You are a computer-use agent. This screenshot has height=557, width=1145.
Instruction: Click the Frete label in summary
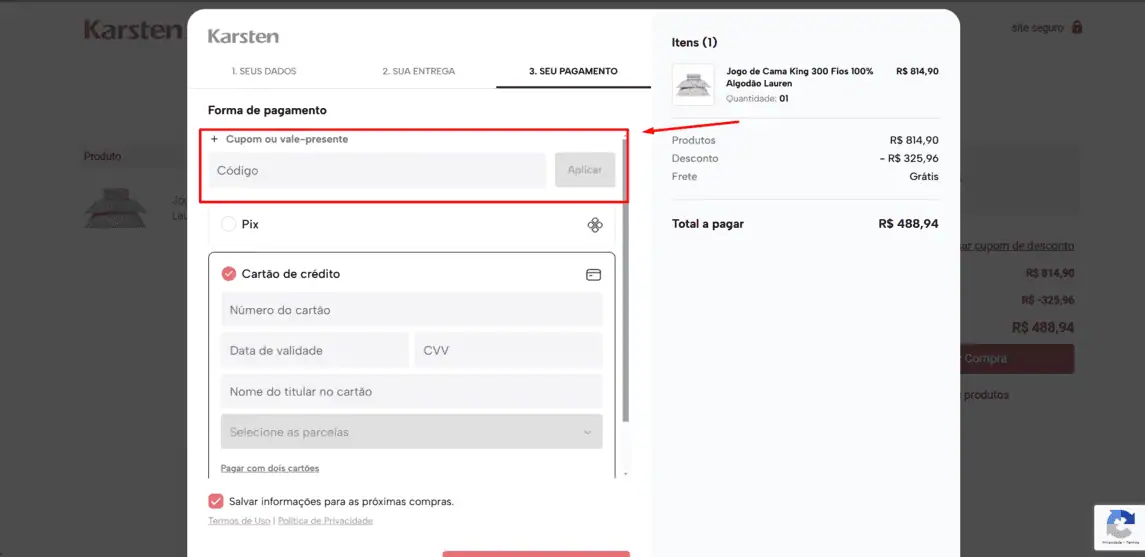point(684,177)
